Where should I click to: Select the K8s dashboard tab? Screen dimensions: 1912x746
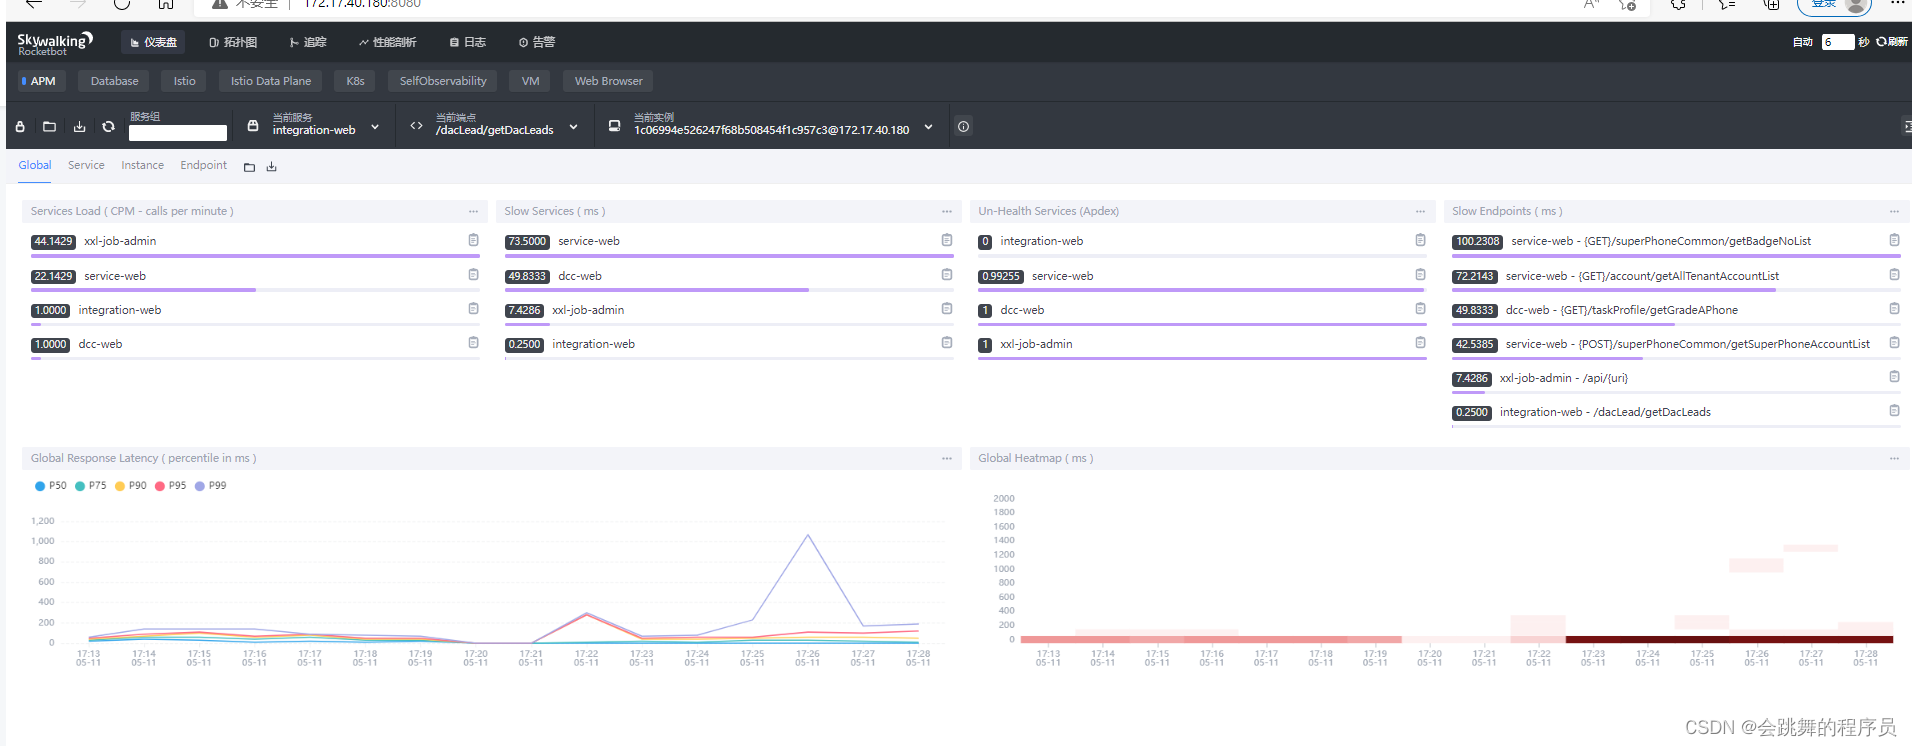point(355,81)
